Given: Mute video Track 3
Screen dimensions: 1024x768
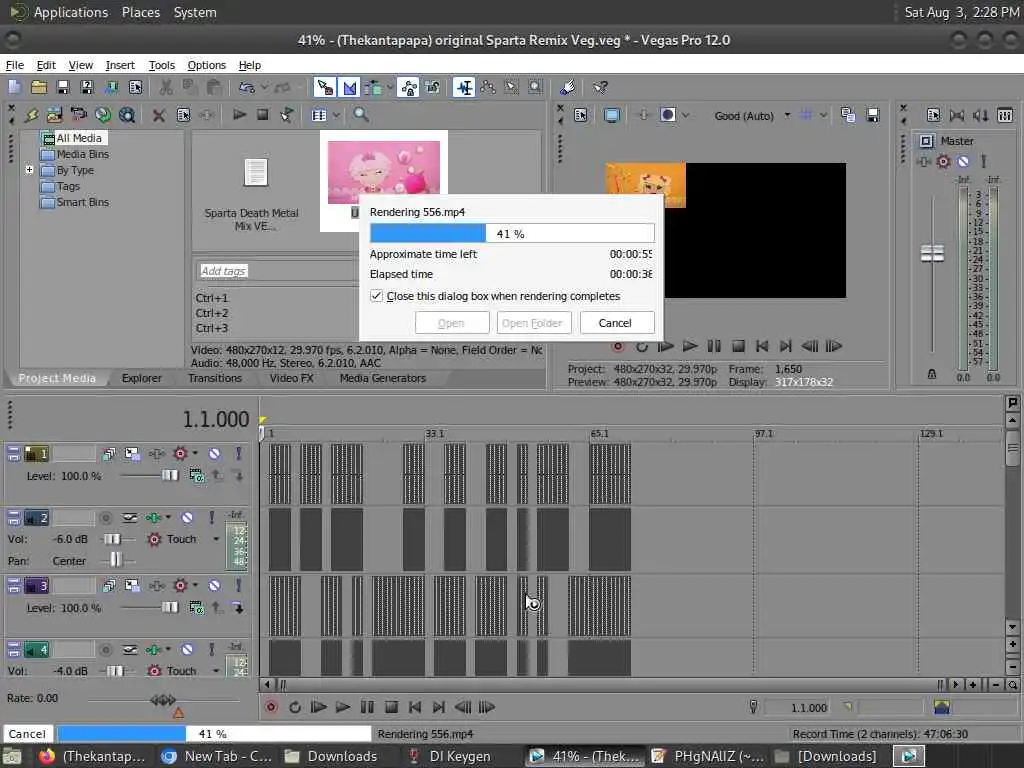Looking at the screenshot, I should pos(214,585).
